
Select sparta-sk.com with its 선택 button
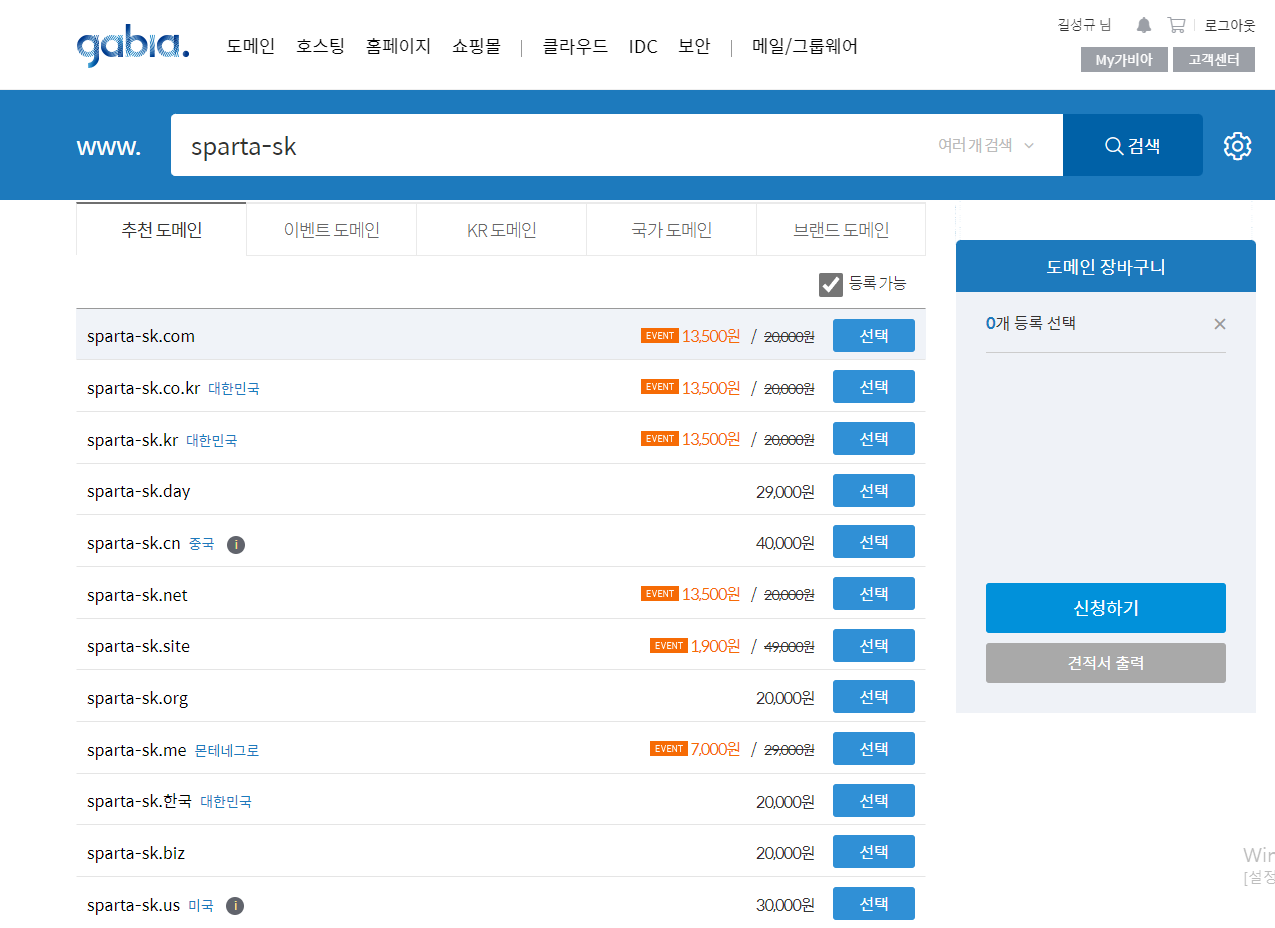pos(874,336)
